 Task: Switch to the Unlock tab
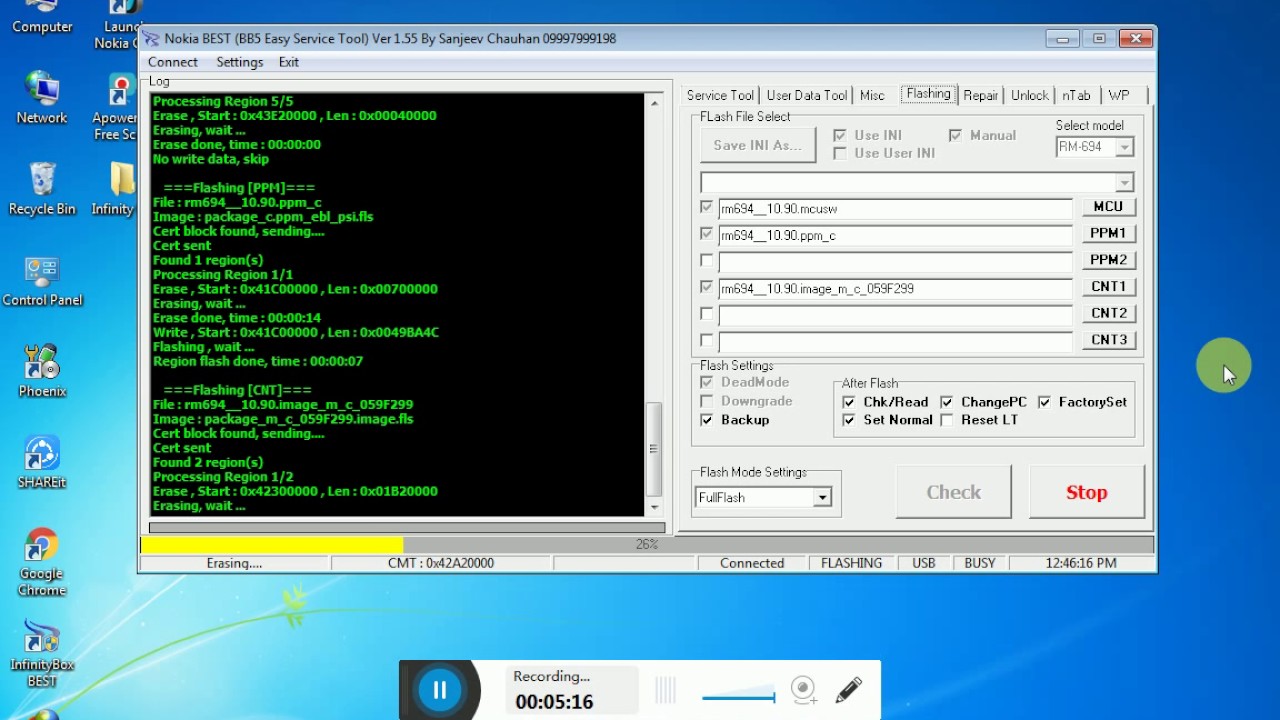click(x=1030, y=95)
